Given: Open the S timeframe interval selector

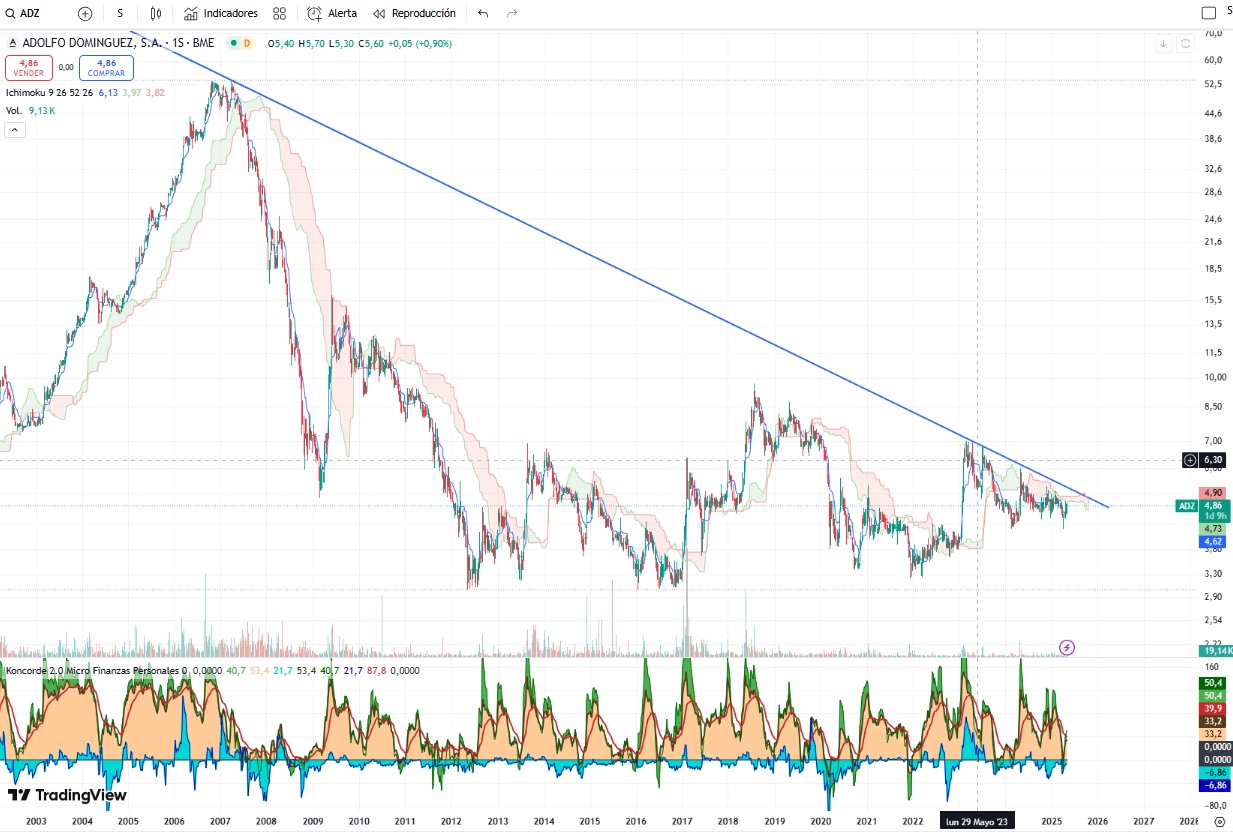Looking at the screenshot, I should (x=120, y=13).
